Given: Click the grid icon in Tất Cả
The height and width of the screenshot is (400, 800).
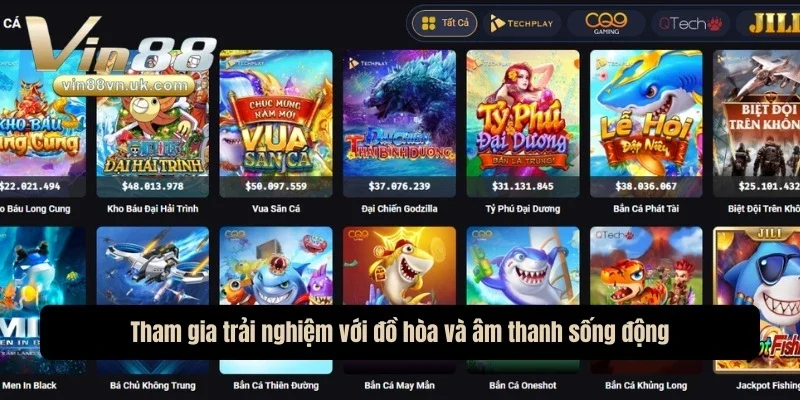Looking at the screenshot, I should click(x=429, y=23).
